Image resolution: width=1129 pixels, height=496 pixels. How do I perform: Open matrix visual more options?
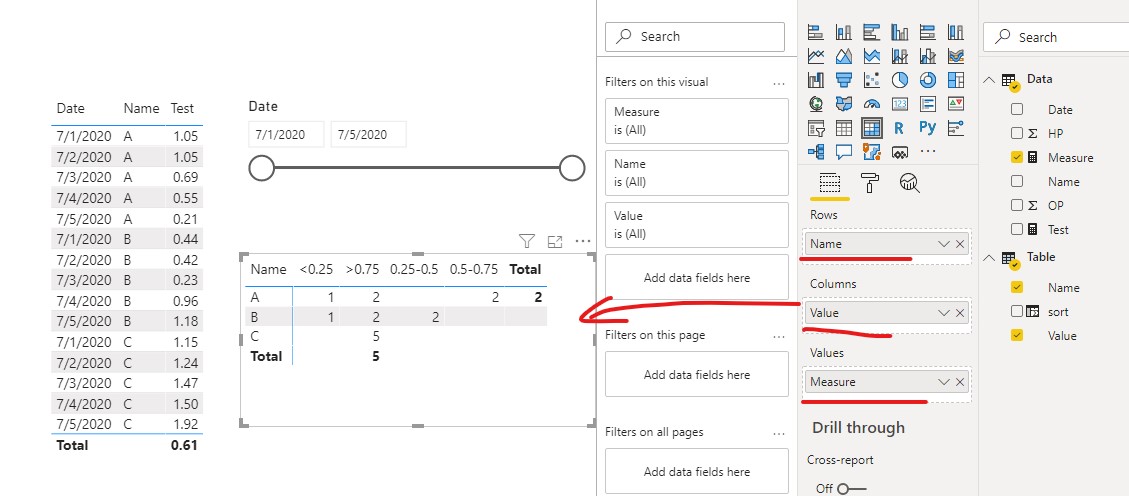(583, 241)
